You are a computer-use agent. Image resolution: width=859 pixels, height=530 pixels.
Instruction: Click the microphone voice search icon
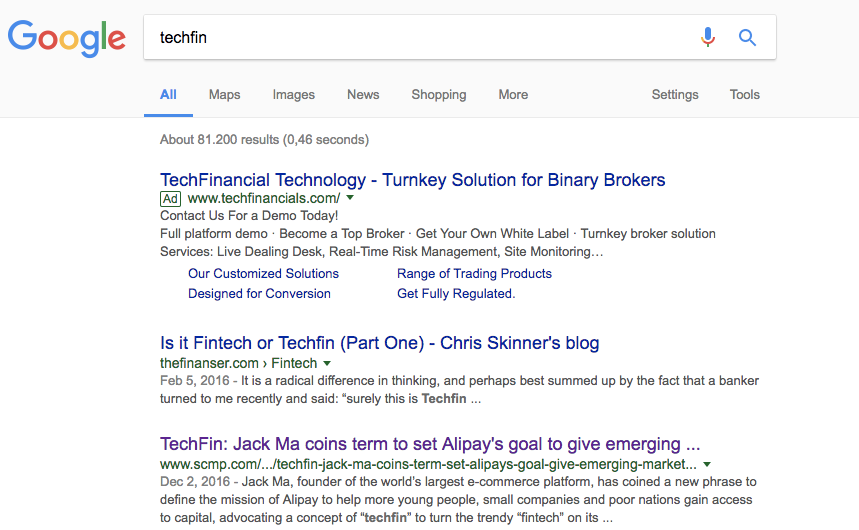click(x=708, y=38)
